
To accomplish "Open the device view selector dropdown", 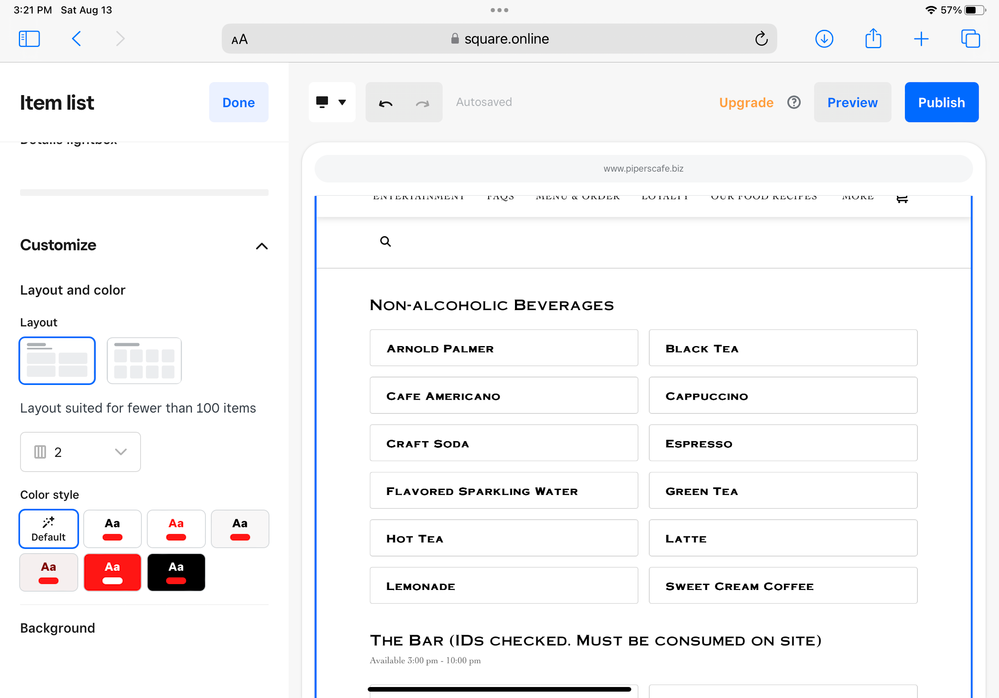I will point(331,102).
